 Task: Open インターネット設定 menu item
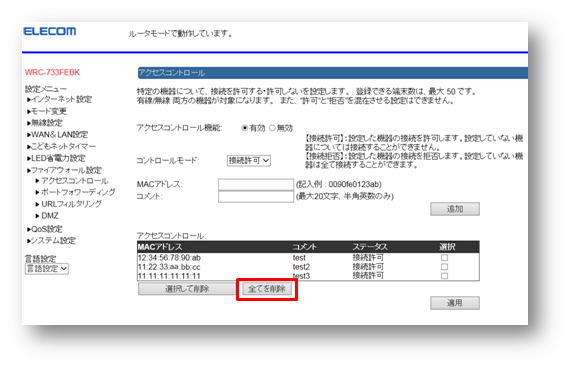tap(59, 99)
